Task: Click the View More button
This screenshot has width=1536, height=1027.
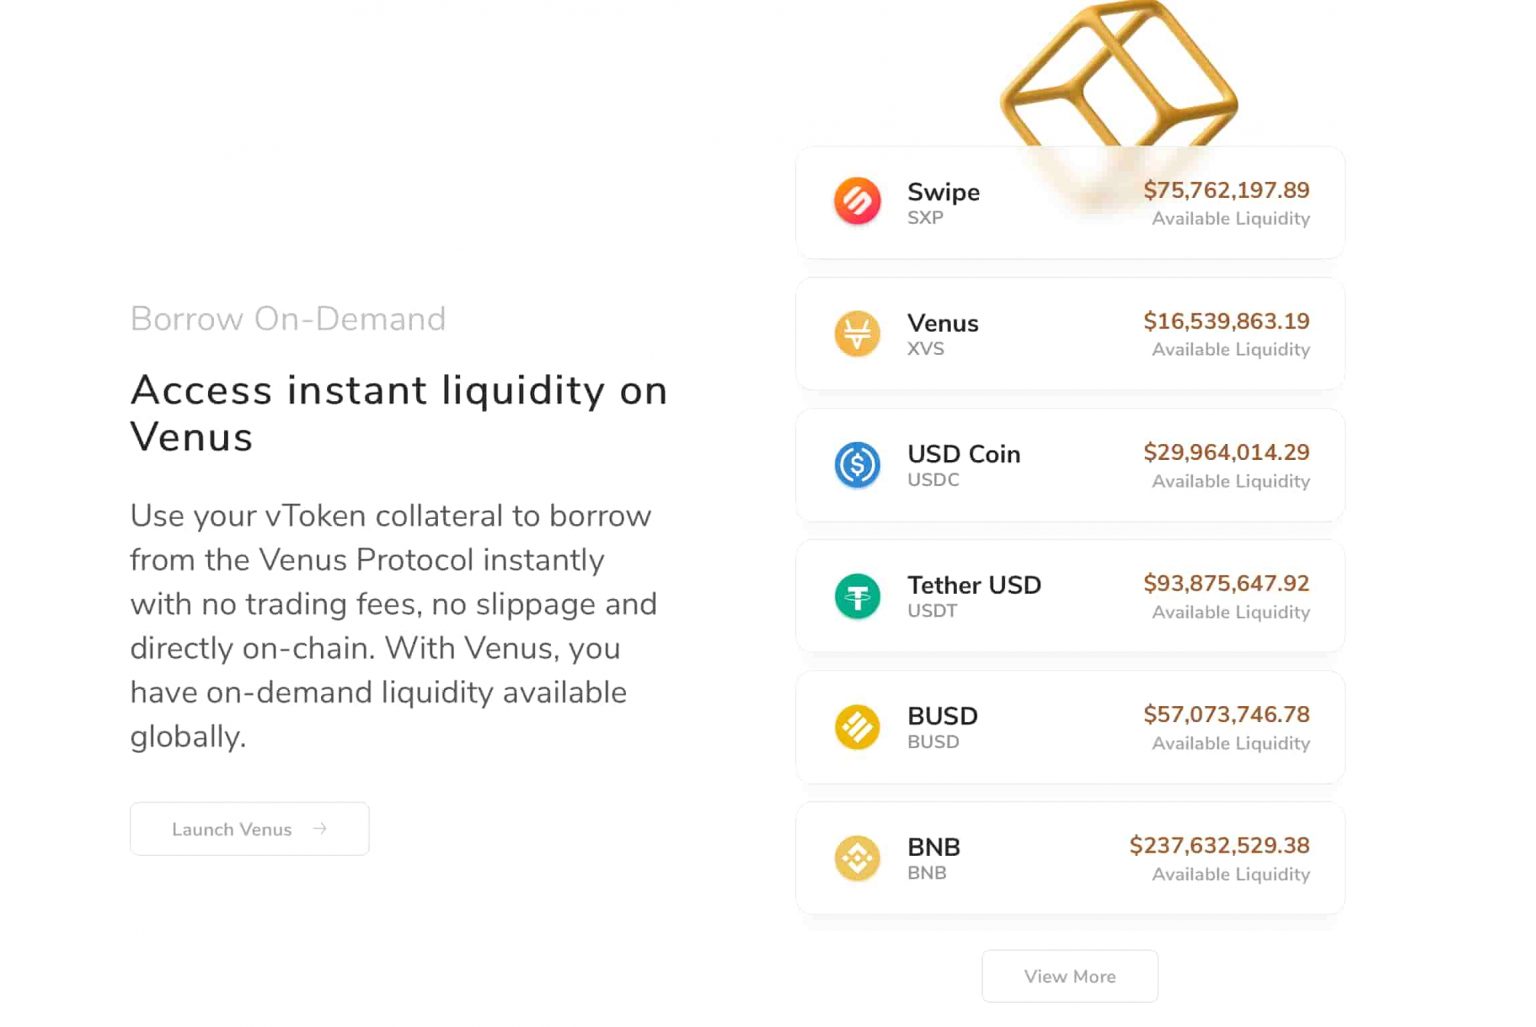Action: tap(1069, 976)
